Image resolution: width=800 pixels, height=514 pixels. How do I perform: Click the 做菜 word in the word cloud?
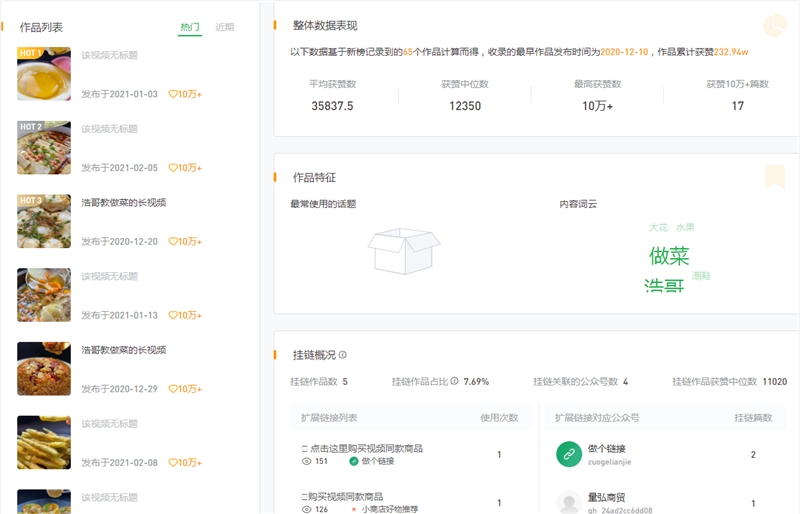pos(669,256)
